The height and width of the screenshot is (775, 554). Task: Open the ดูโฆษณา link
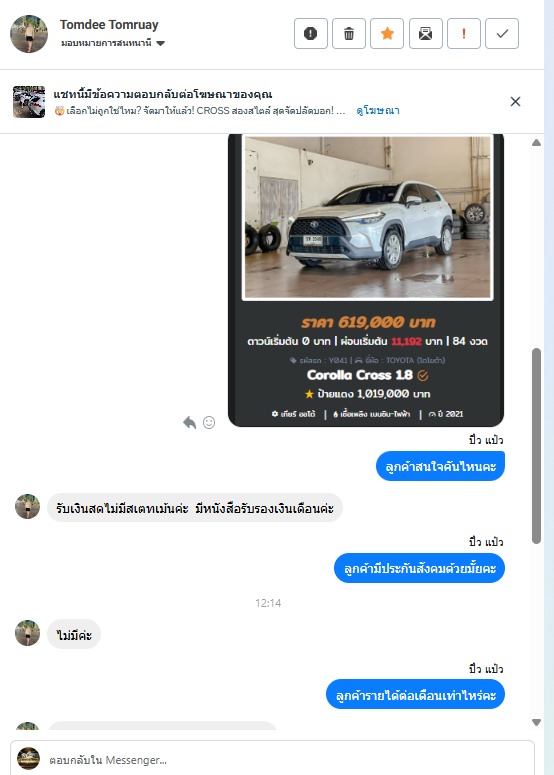click(x=378, y=111)
